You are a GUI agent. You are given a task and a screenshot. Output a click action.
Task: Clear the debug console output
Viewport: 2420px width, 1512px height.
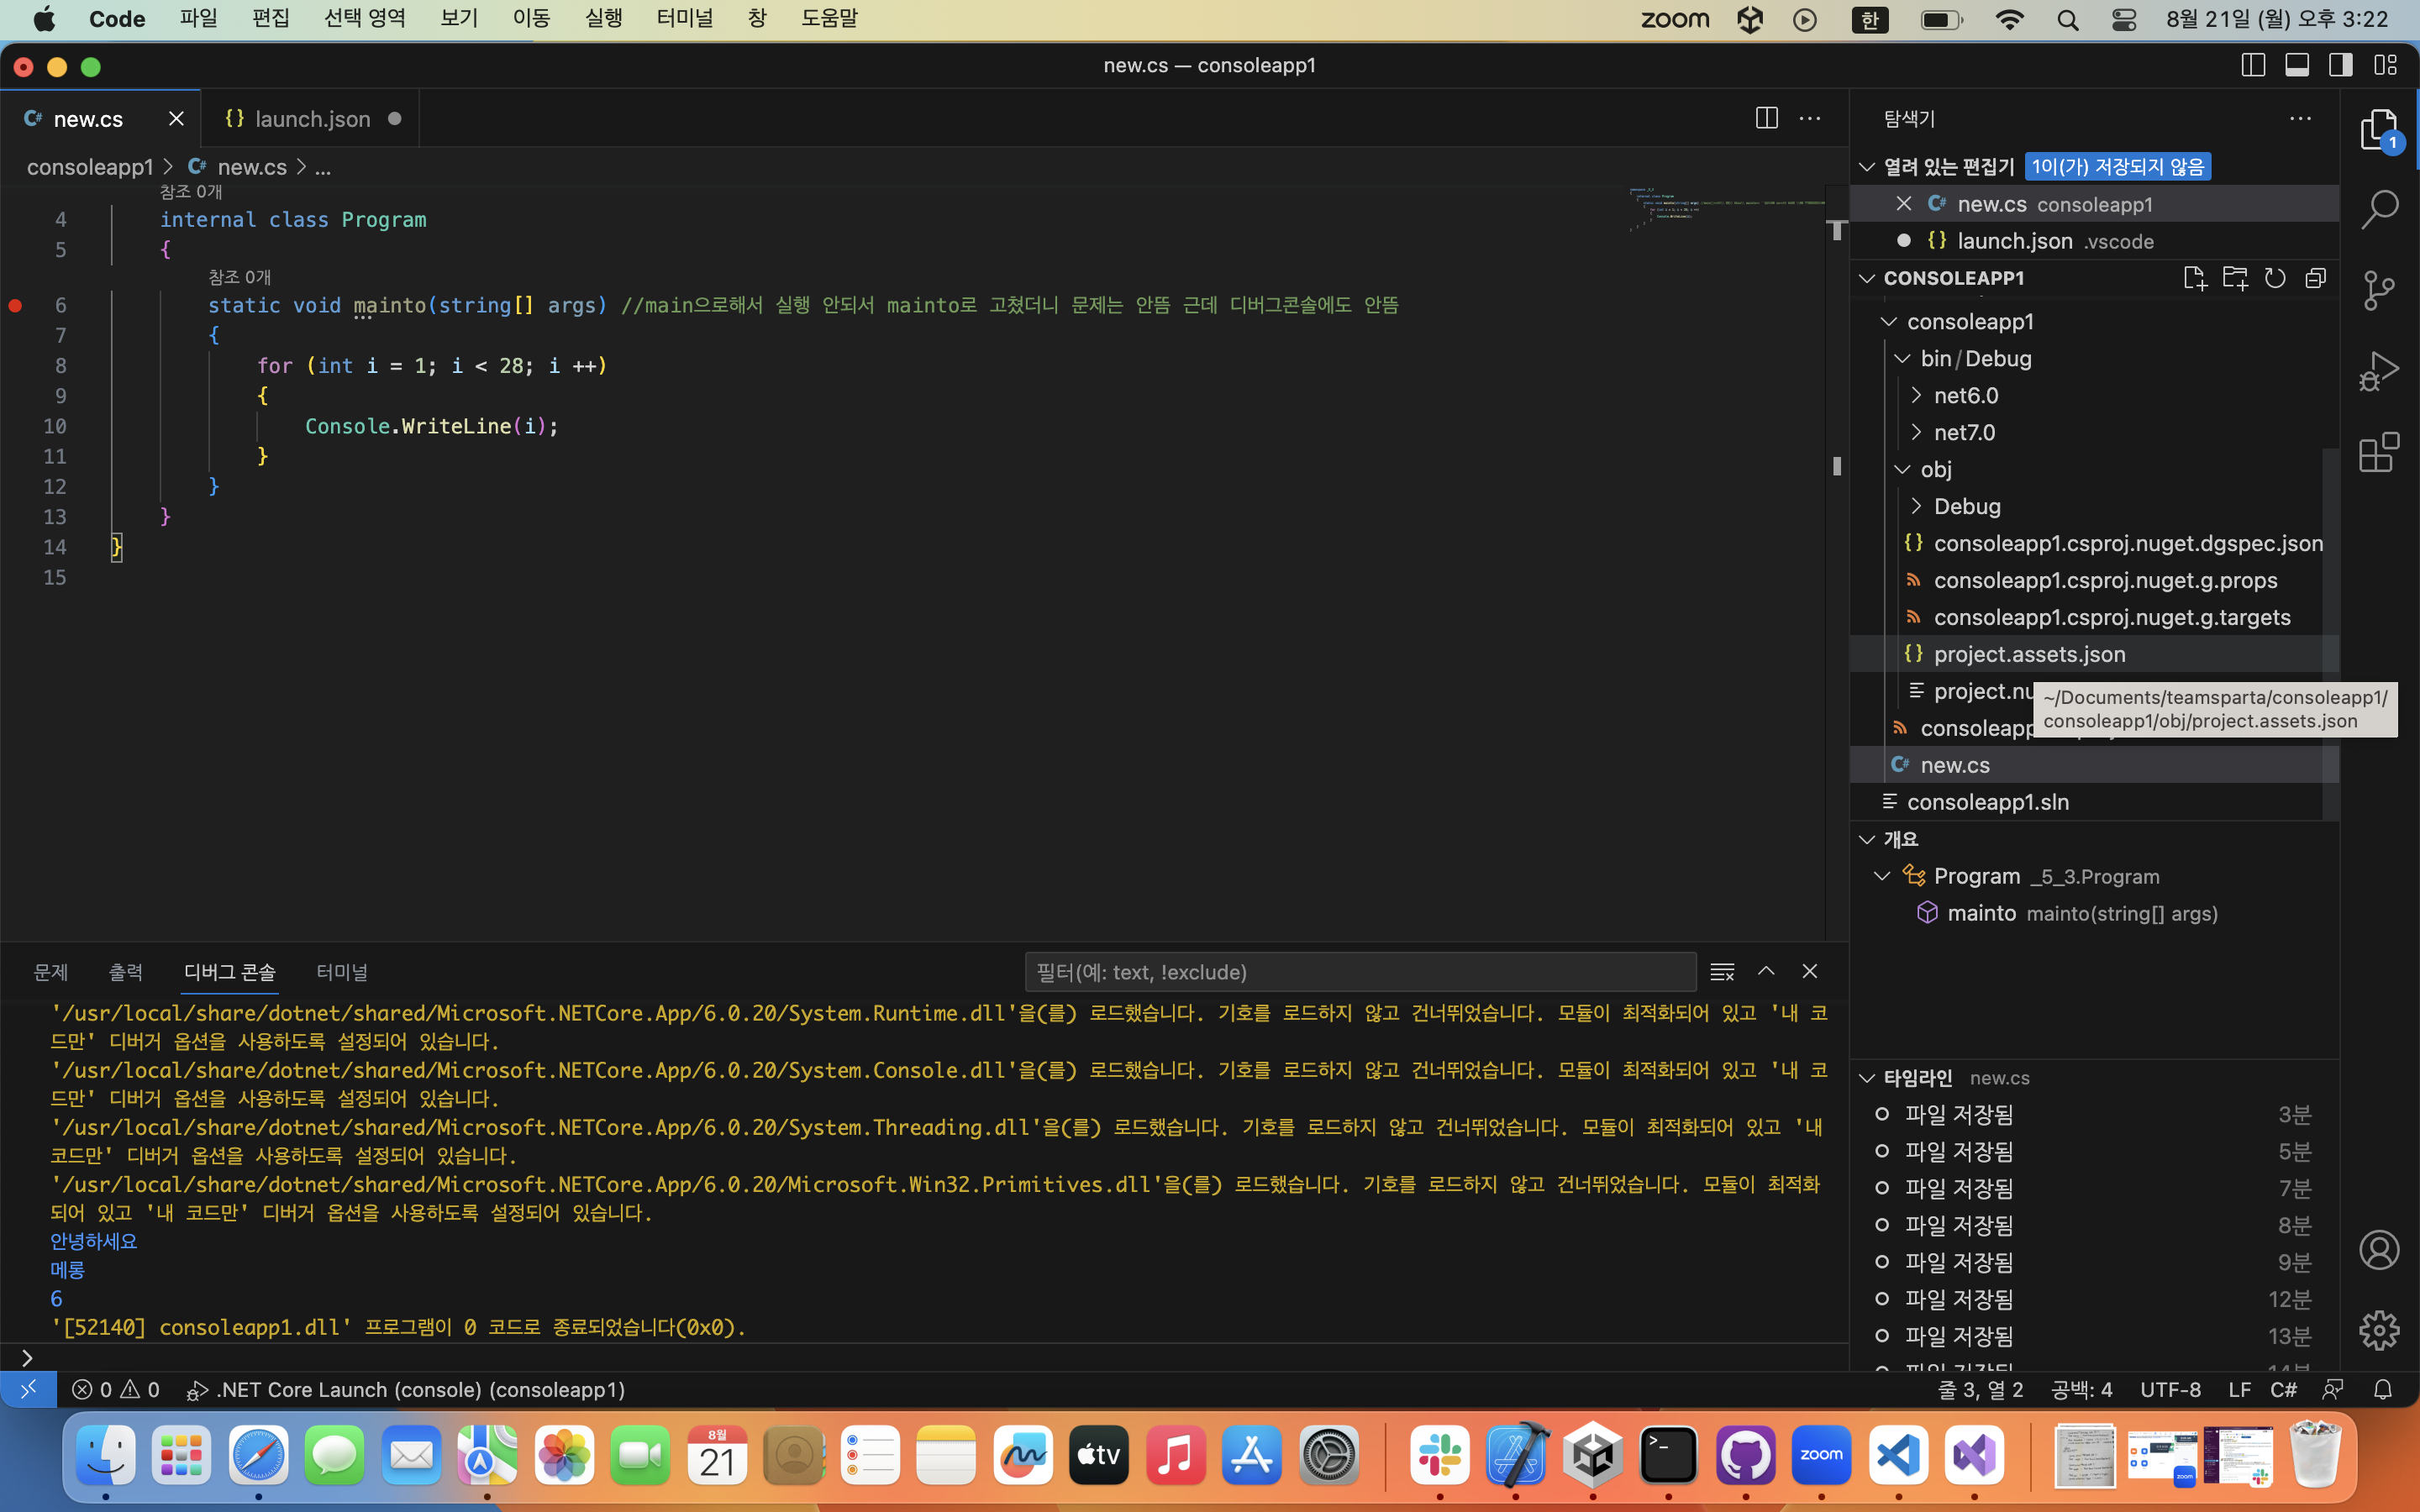click(1722, 971)
